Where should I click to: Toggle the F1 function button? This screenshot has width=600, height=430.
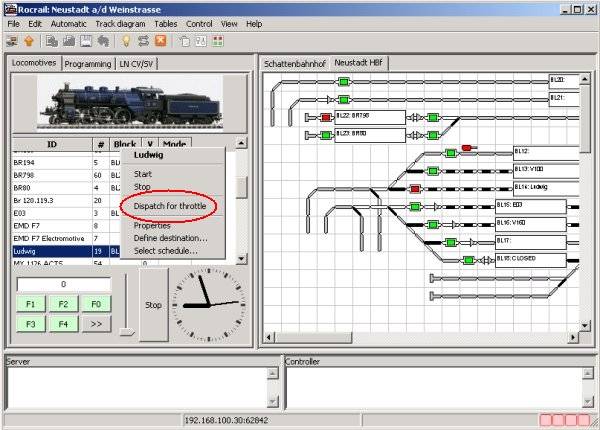30,303
